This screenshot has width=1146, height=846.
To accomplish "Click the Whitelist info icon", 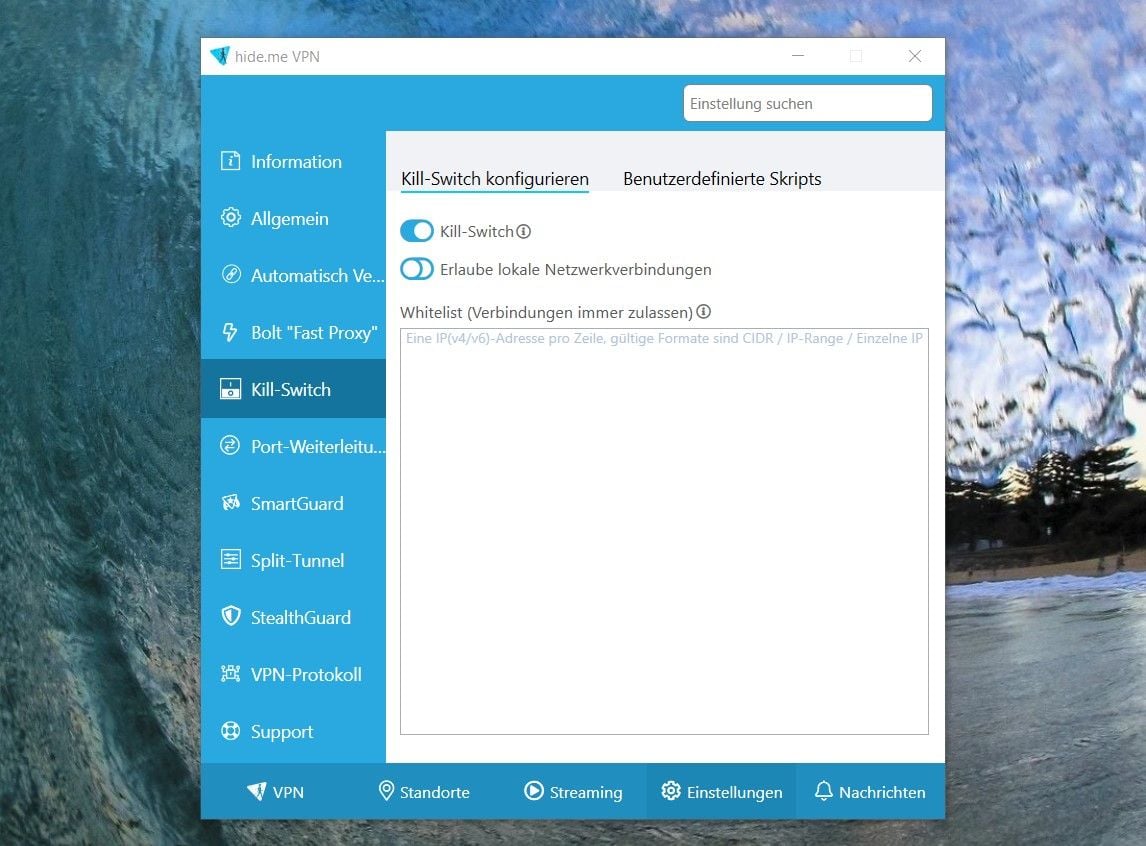I will pyautogui.click(x=703, y=312).
